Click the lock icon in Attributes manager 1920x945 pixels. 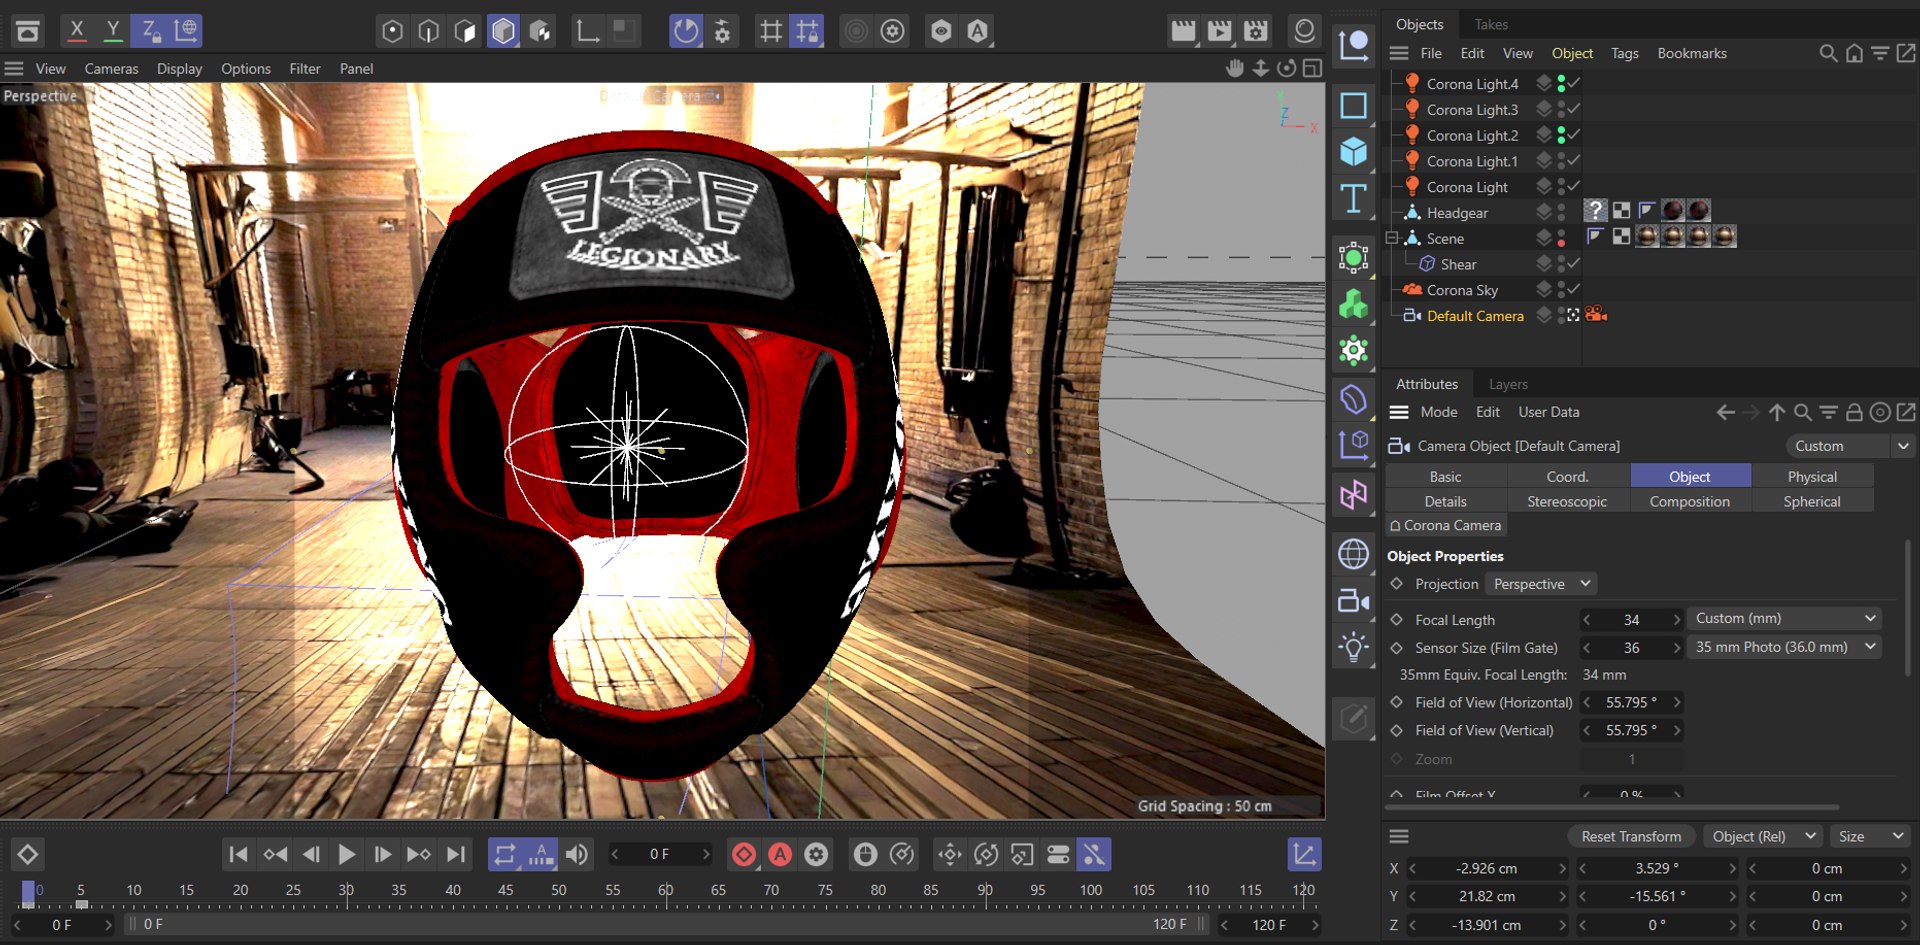(1854, 412)
